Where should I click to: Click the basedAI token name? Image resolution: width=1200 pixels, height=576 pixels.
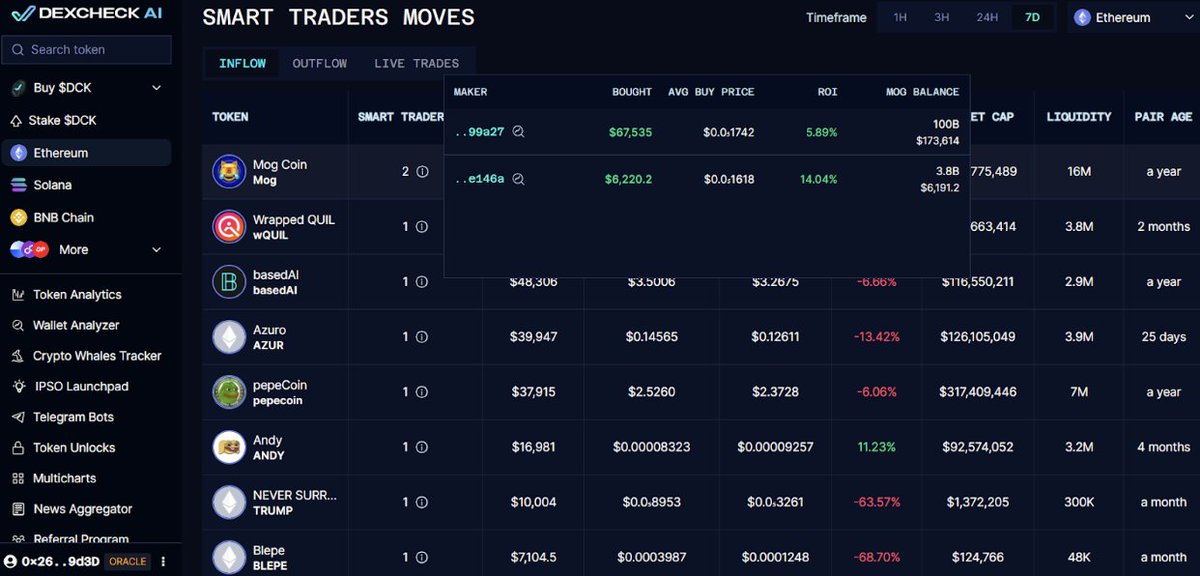276,275
